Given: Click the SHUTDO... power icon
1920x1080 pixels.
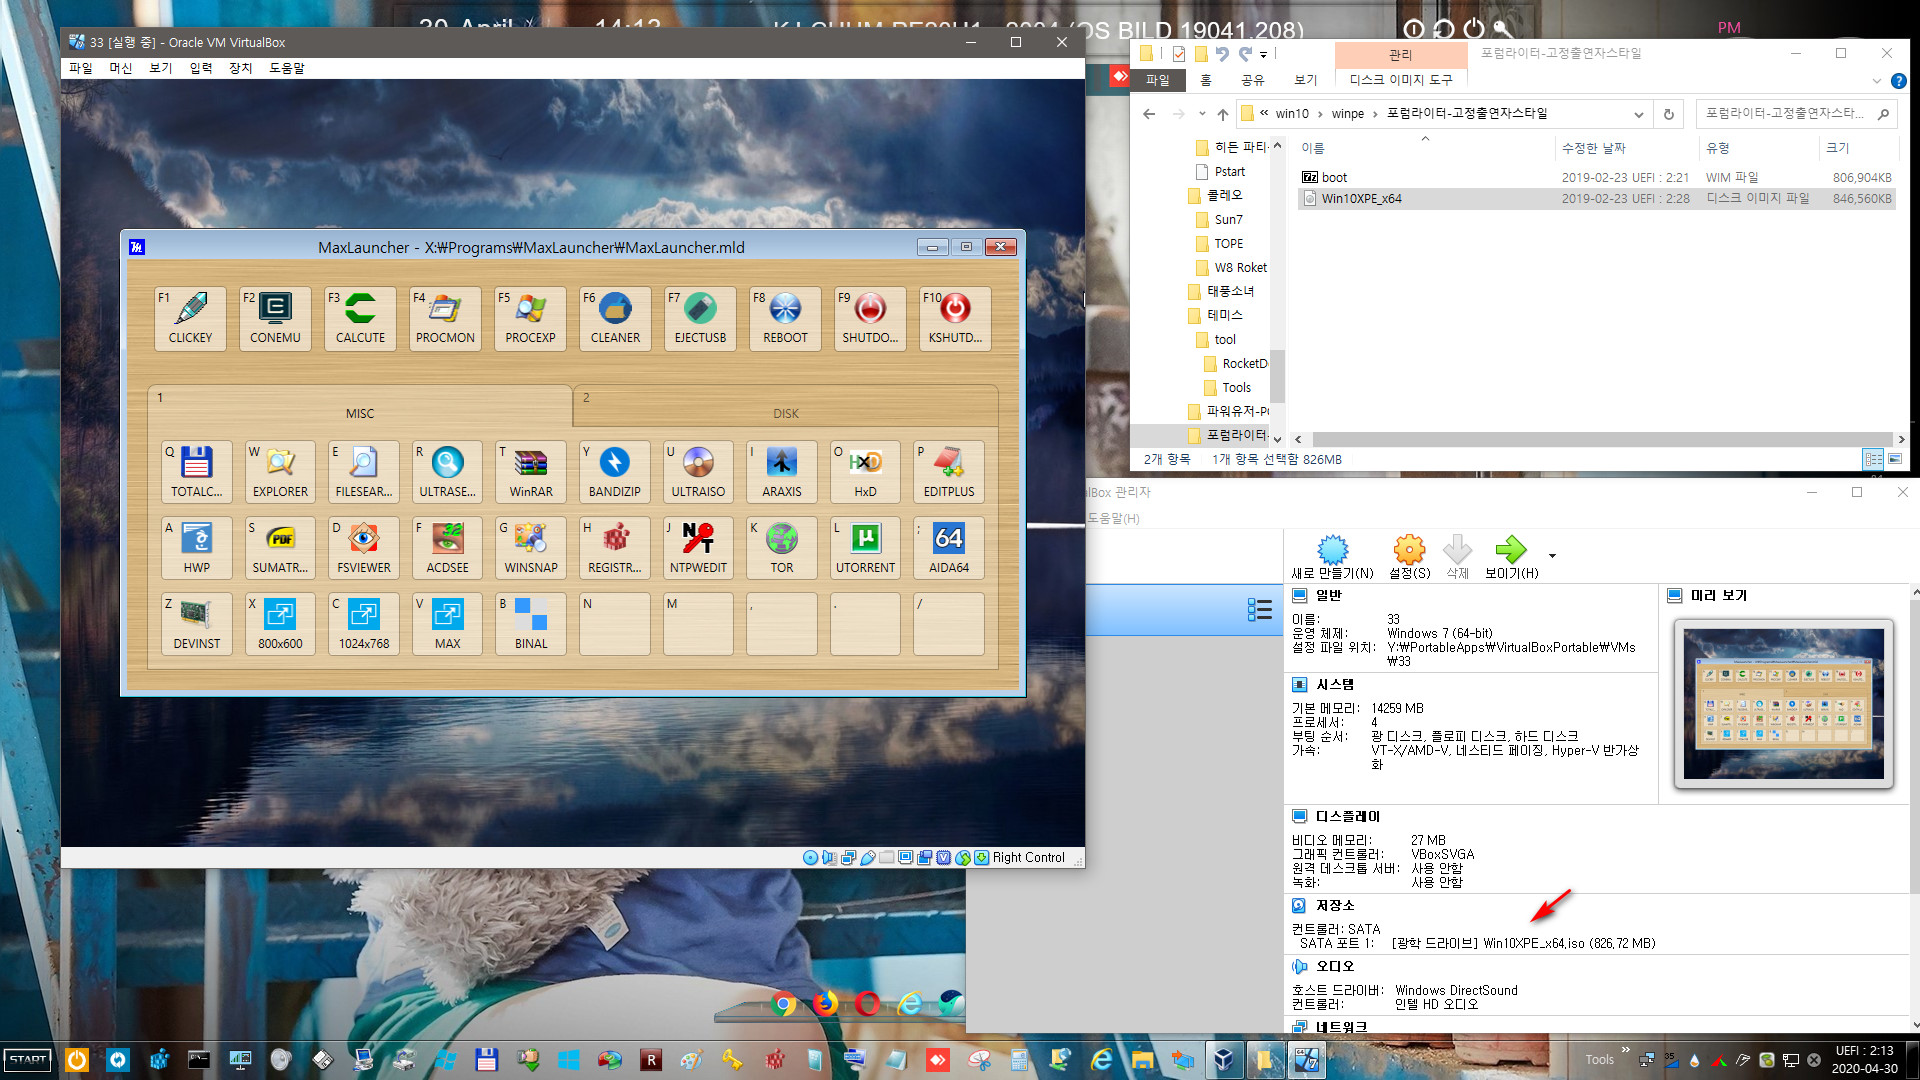Looking at the screenshot, I should pos(870,318).
